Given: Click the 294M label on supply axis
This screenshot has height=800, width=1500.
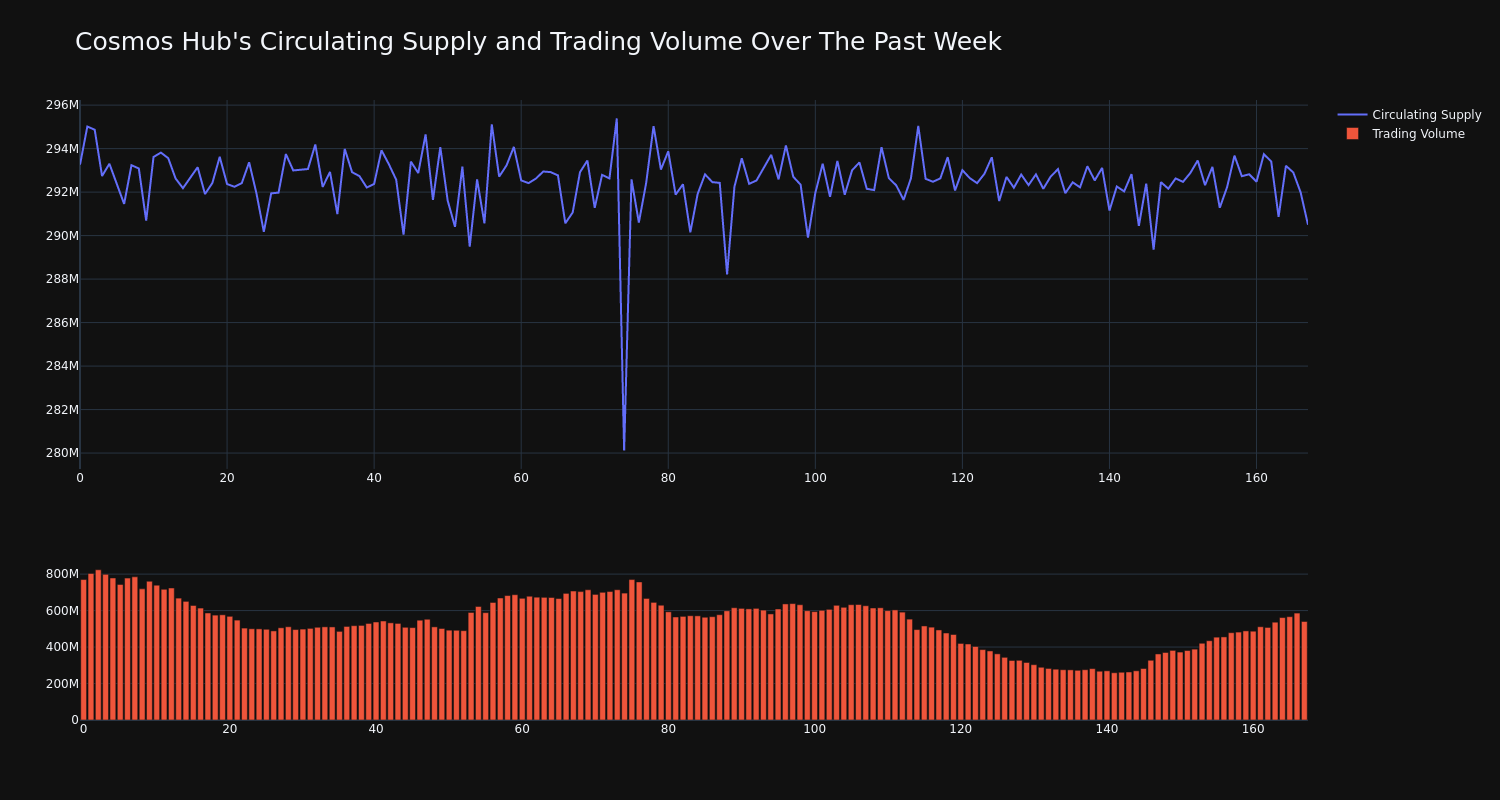Looking at the screenshot, I should click(62, 149).
